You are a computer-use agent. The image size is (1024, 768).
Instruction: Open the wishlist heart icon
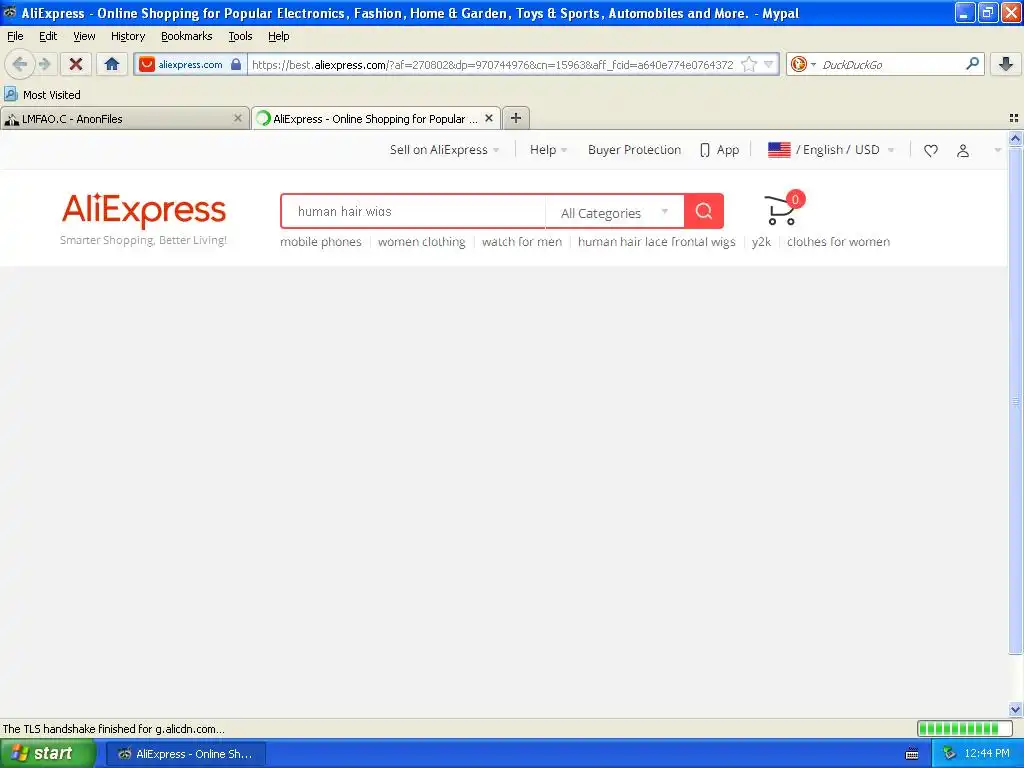point(931,150)
